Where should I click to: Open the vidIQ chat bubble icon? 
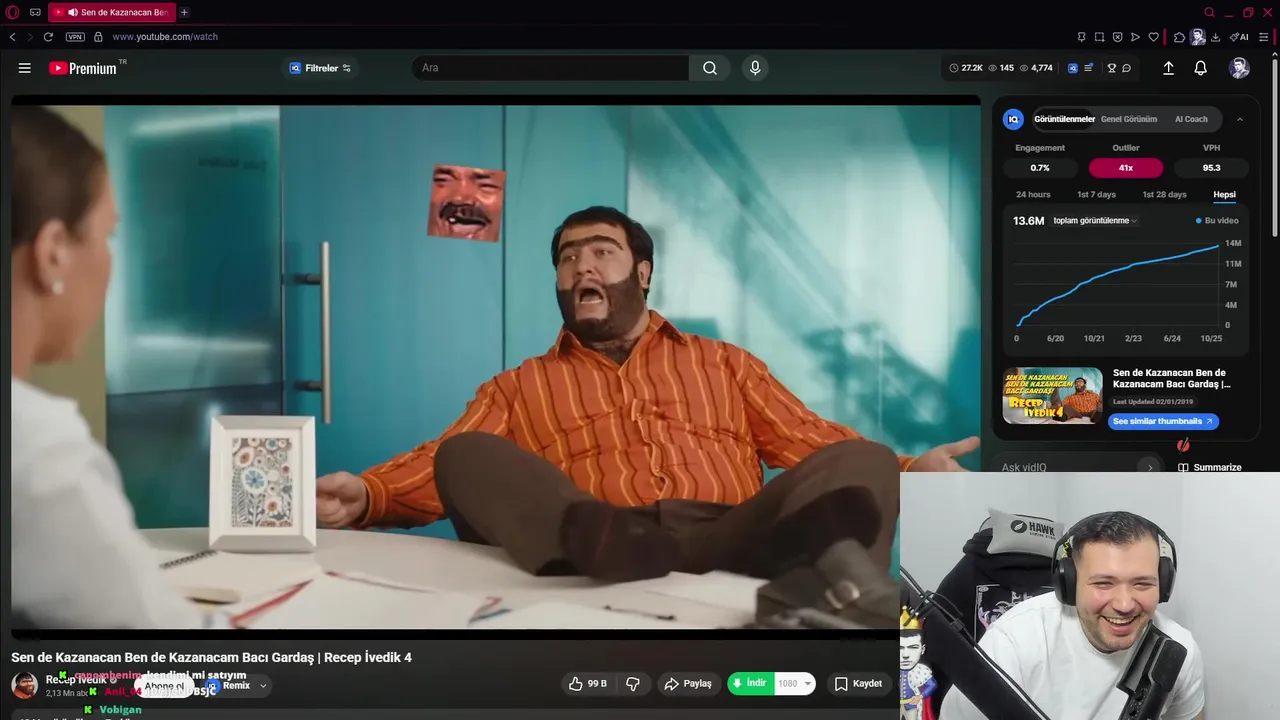pos(1126,68)
